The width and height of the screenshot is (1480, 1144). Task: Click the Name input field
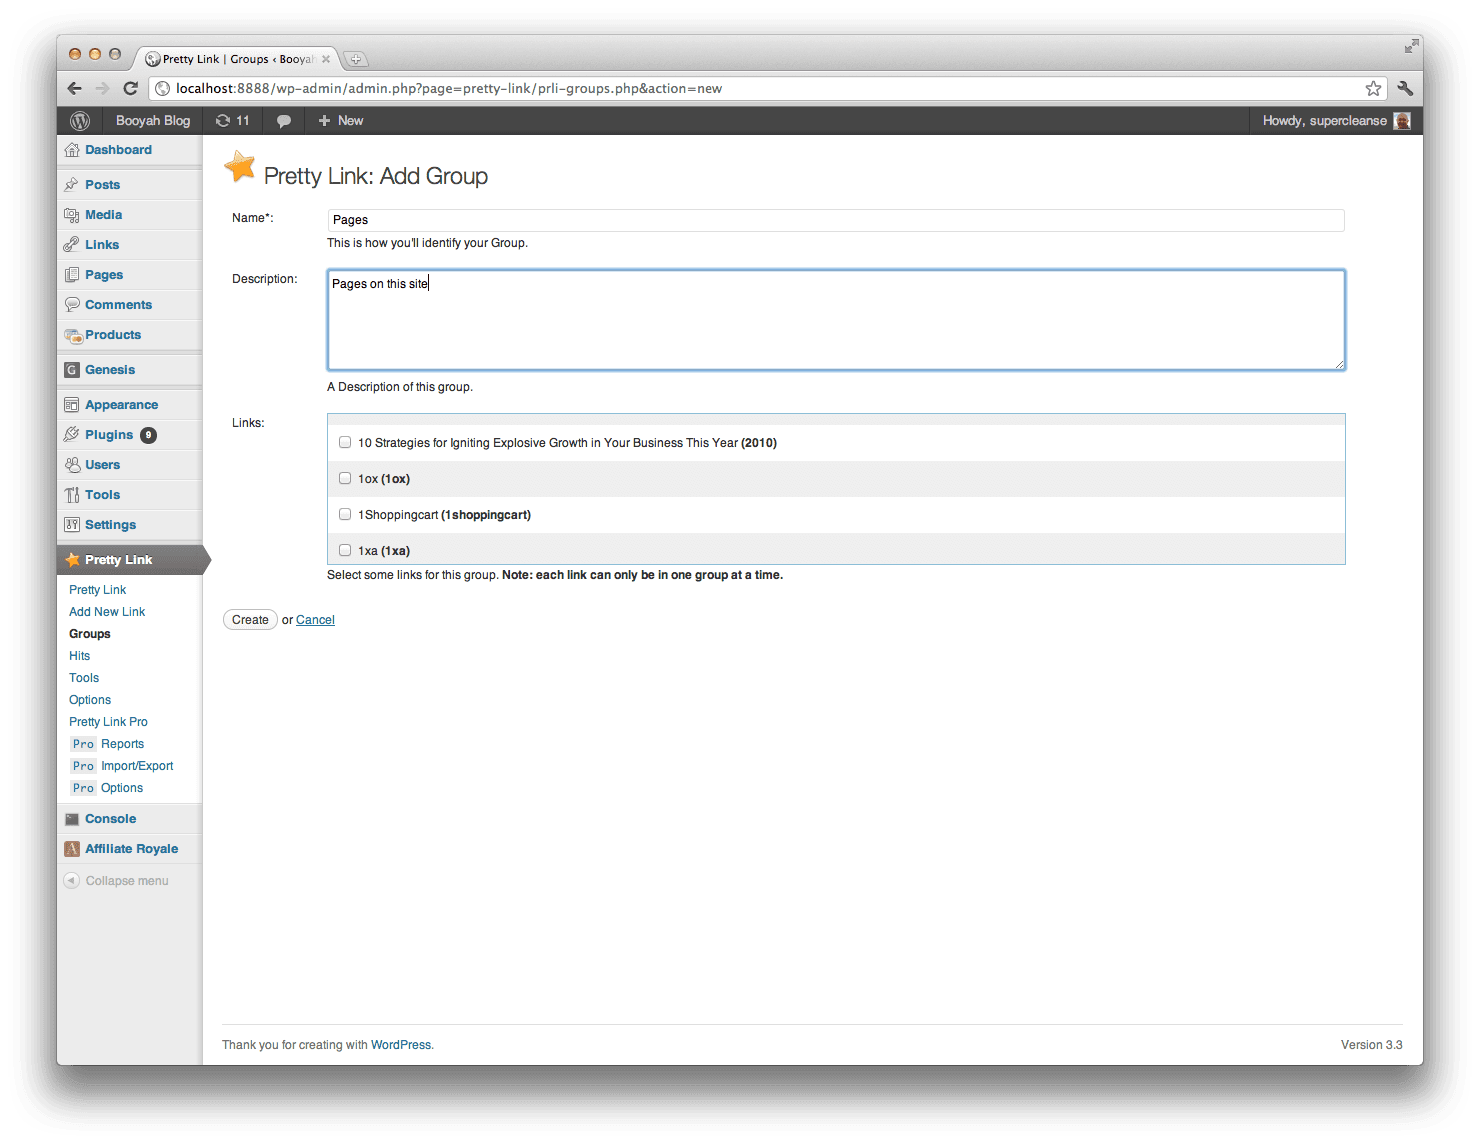coord(836,220)
